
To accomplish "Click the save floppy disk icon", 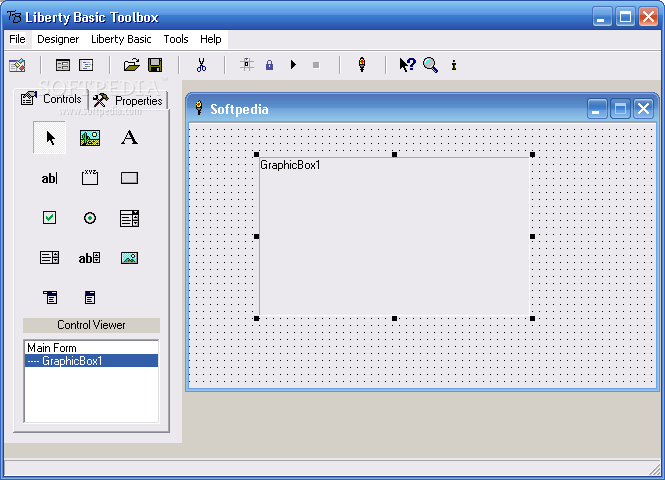I will [155, 65].
